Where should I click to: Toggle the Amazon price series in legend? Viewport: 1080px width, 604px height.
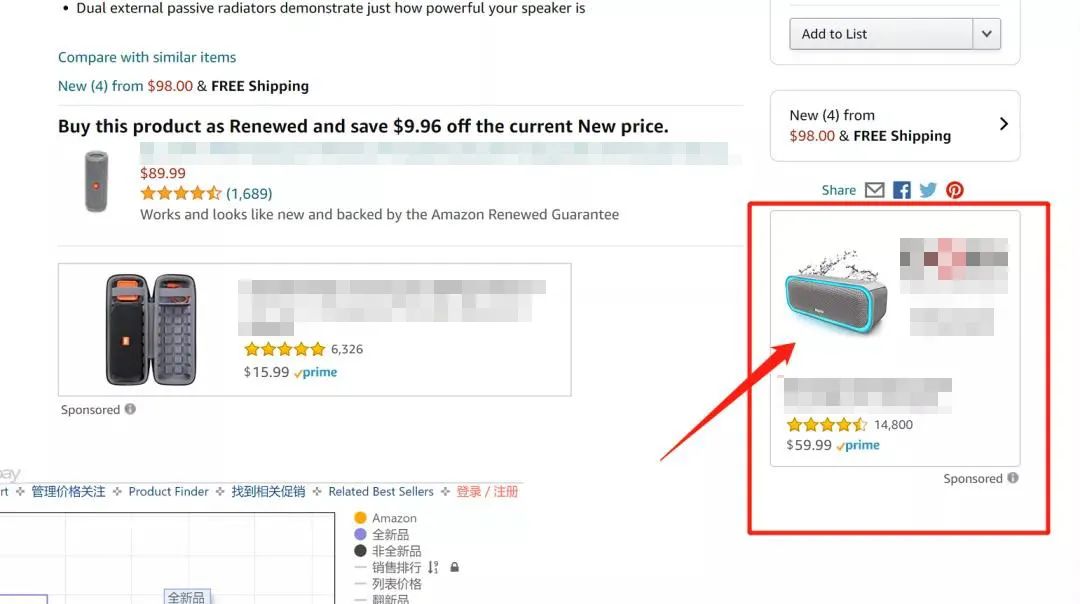tap(361, 518)
